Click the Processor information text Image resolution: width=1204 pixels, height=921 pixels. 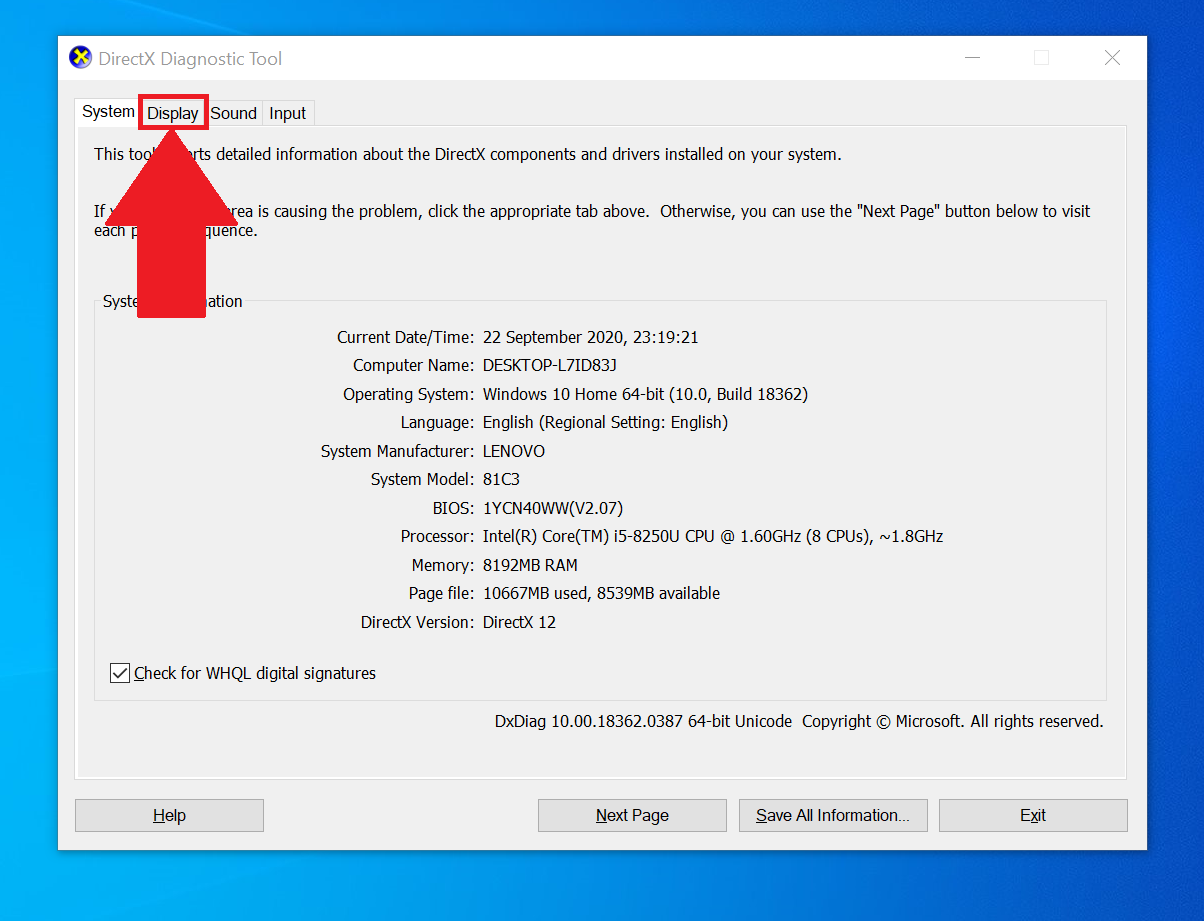click(712, 536)
